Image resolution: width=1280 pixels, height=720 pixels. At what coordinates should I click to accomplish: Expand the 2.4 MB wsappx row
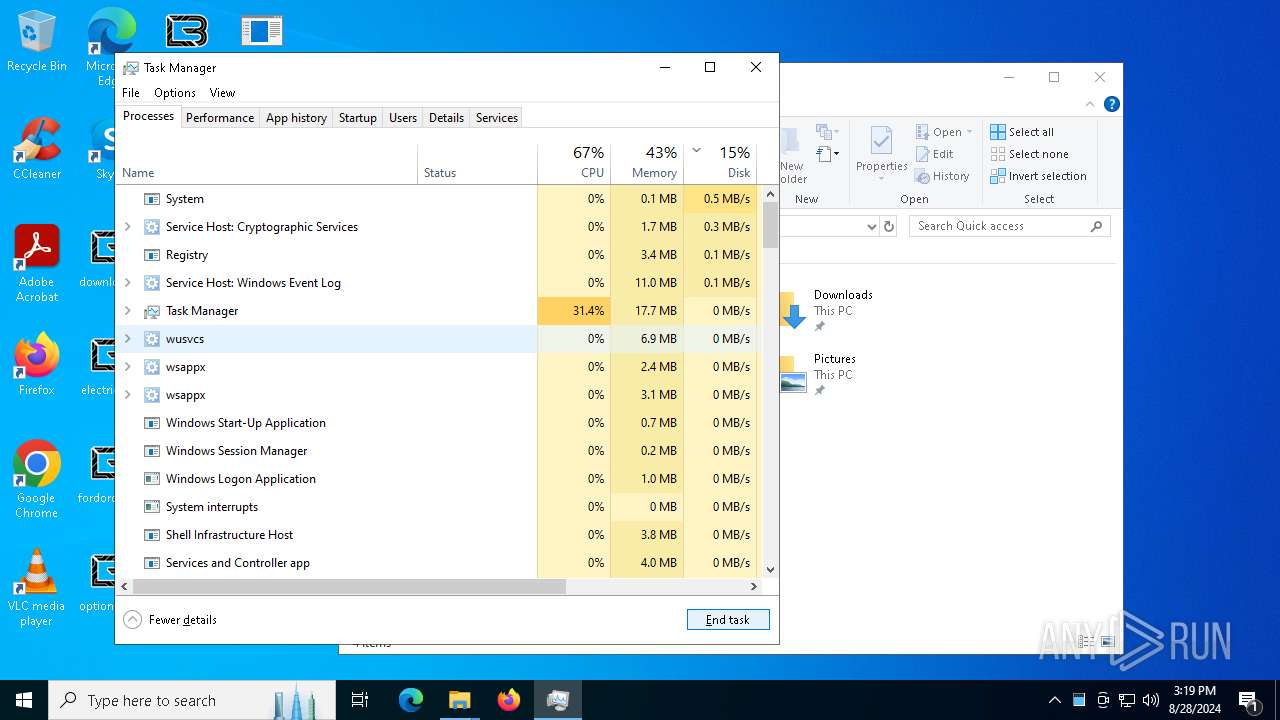coord(127,367)
